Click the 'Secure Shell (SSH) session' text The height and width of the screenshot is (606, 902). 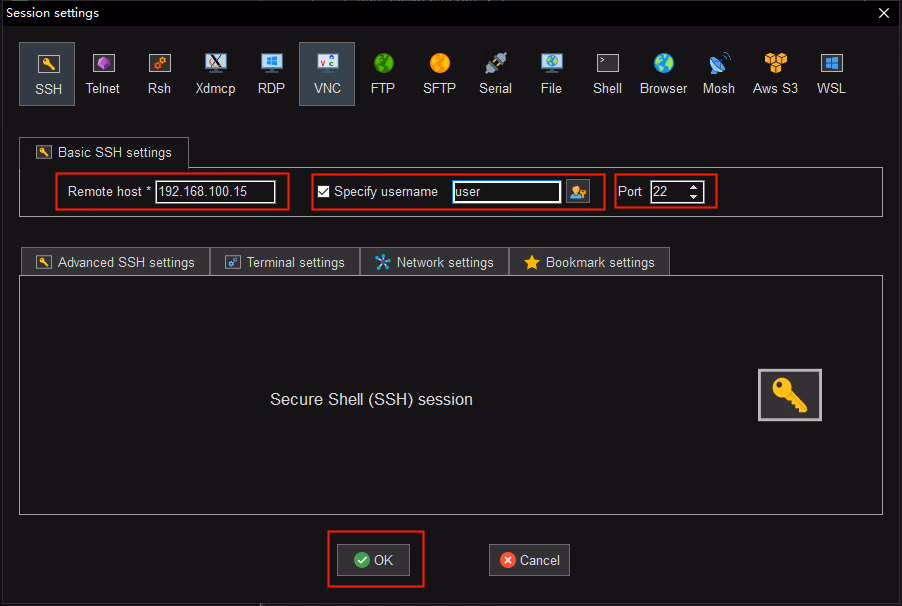pyautogui.click(x=372, y=399)
